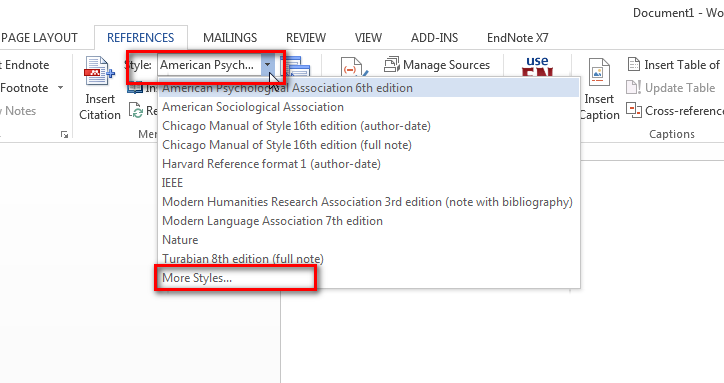The width and height of the screenshot is (724, 383).
Task: Expand the Footnote options arrow
Action: (x=60, y=87)
